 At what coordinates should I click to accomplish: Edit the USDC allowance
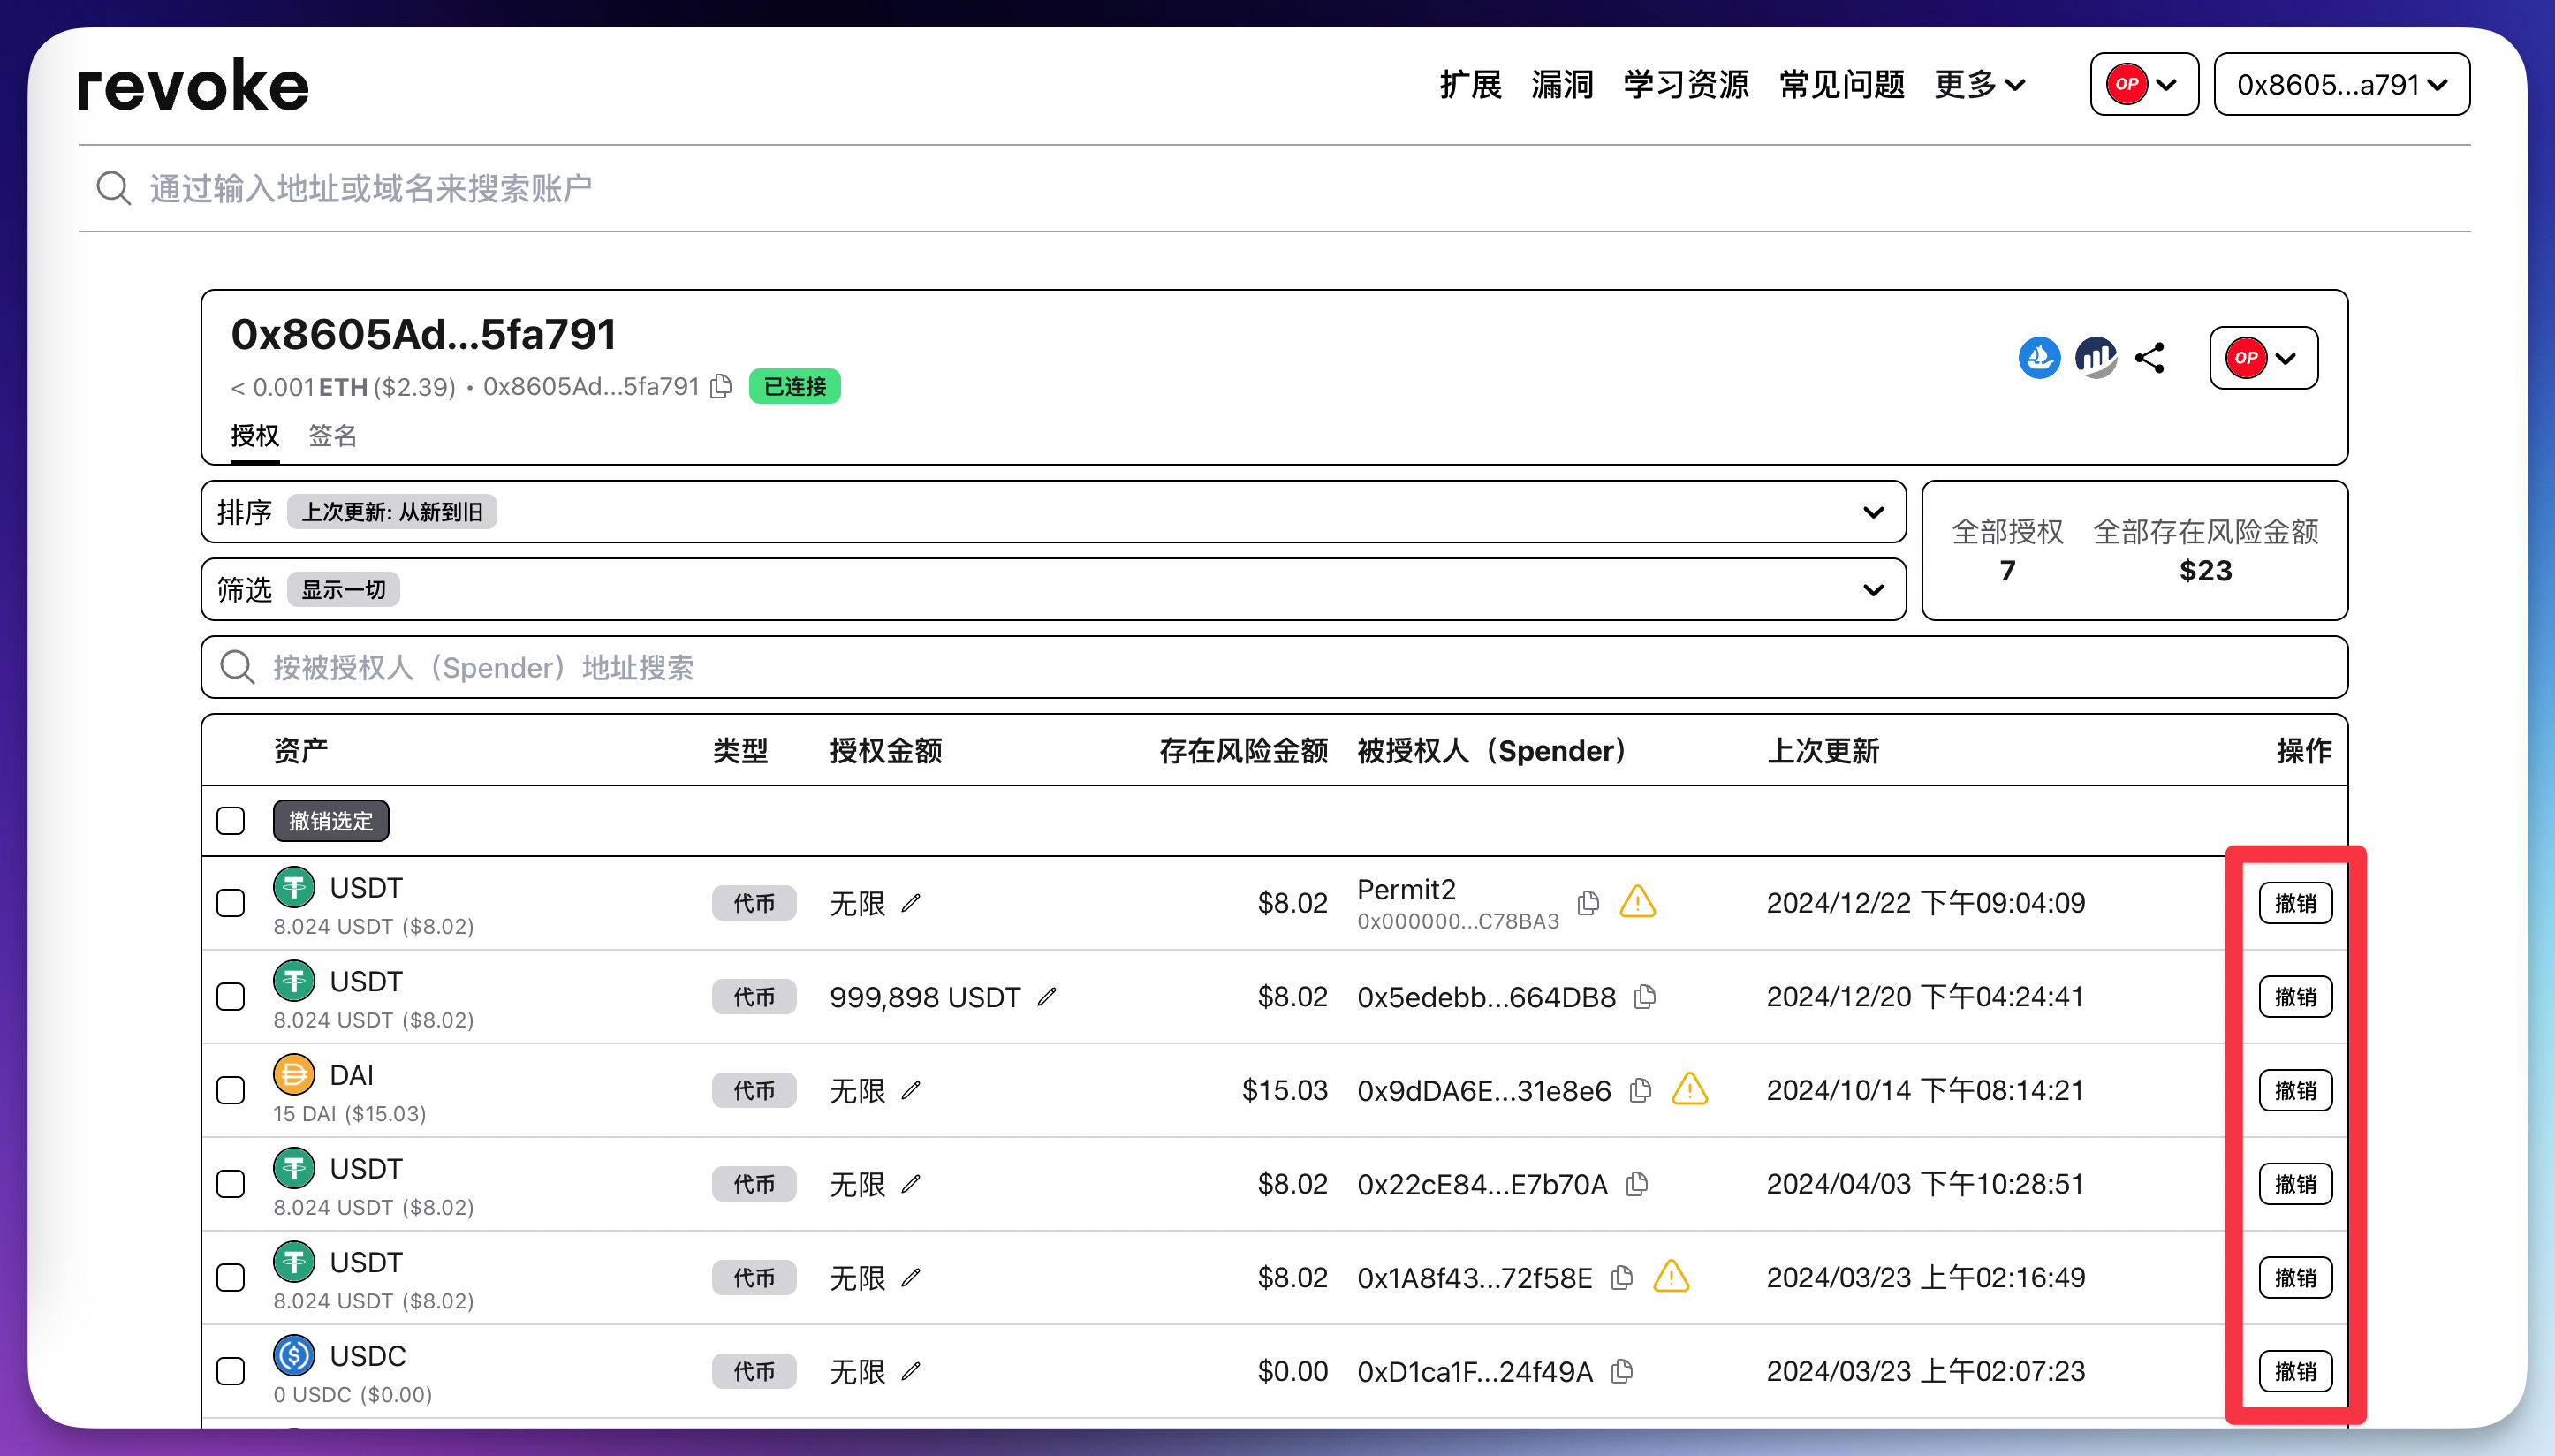tap(910, 1371)
